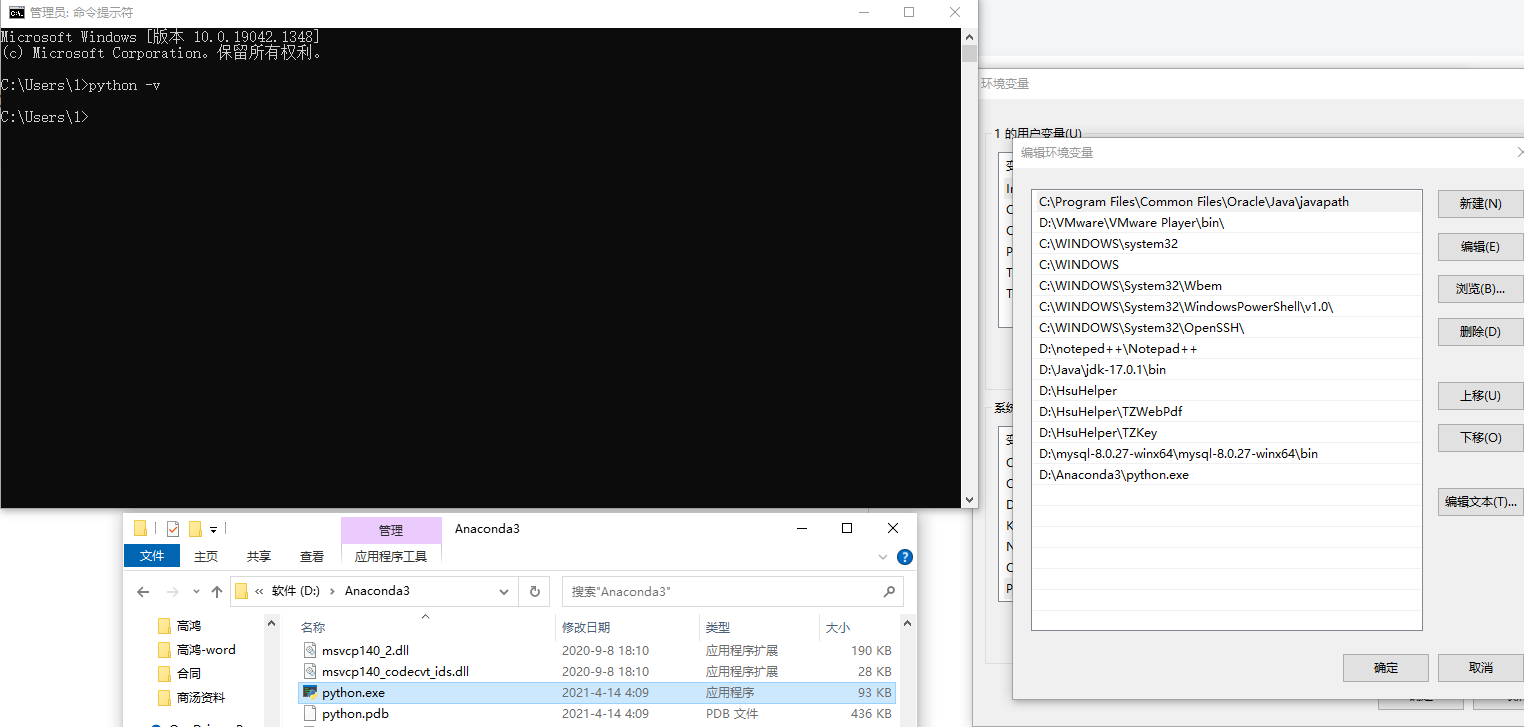Switch to the 主页 ribbon tab
Screen dimensions: 1524x727
click(206, 556)
